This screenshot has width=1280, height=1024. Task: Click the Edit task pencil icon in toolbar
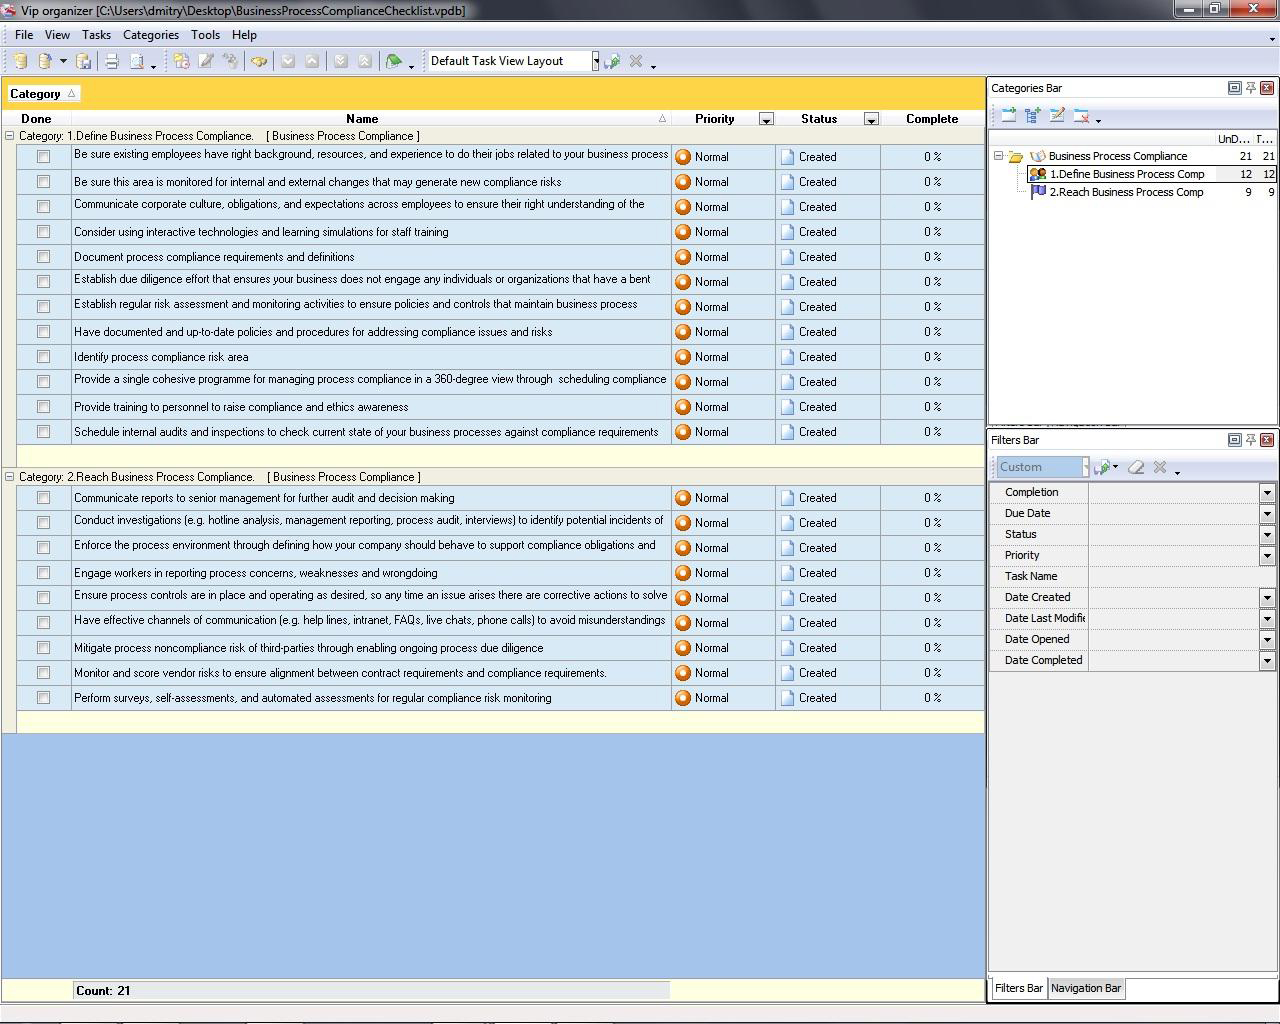[206, 61]
